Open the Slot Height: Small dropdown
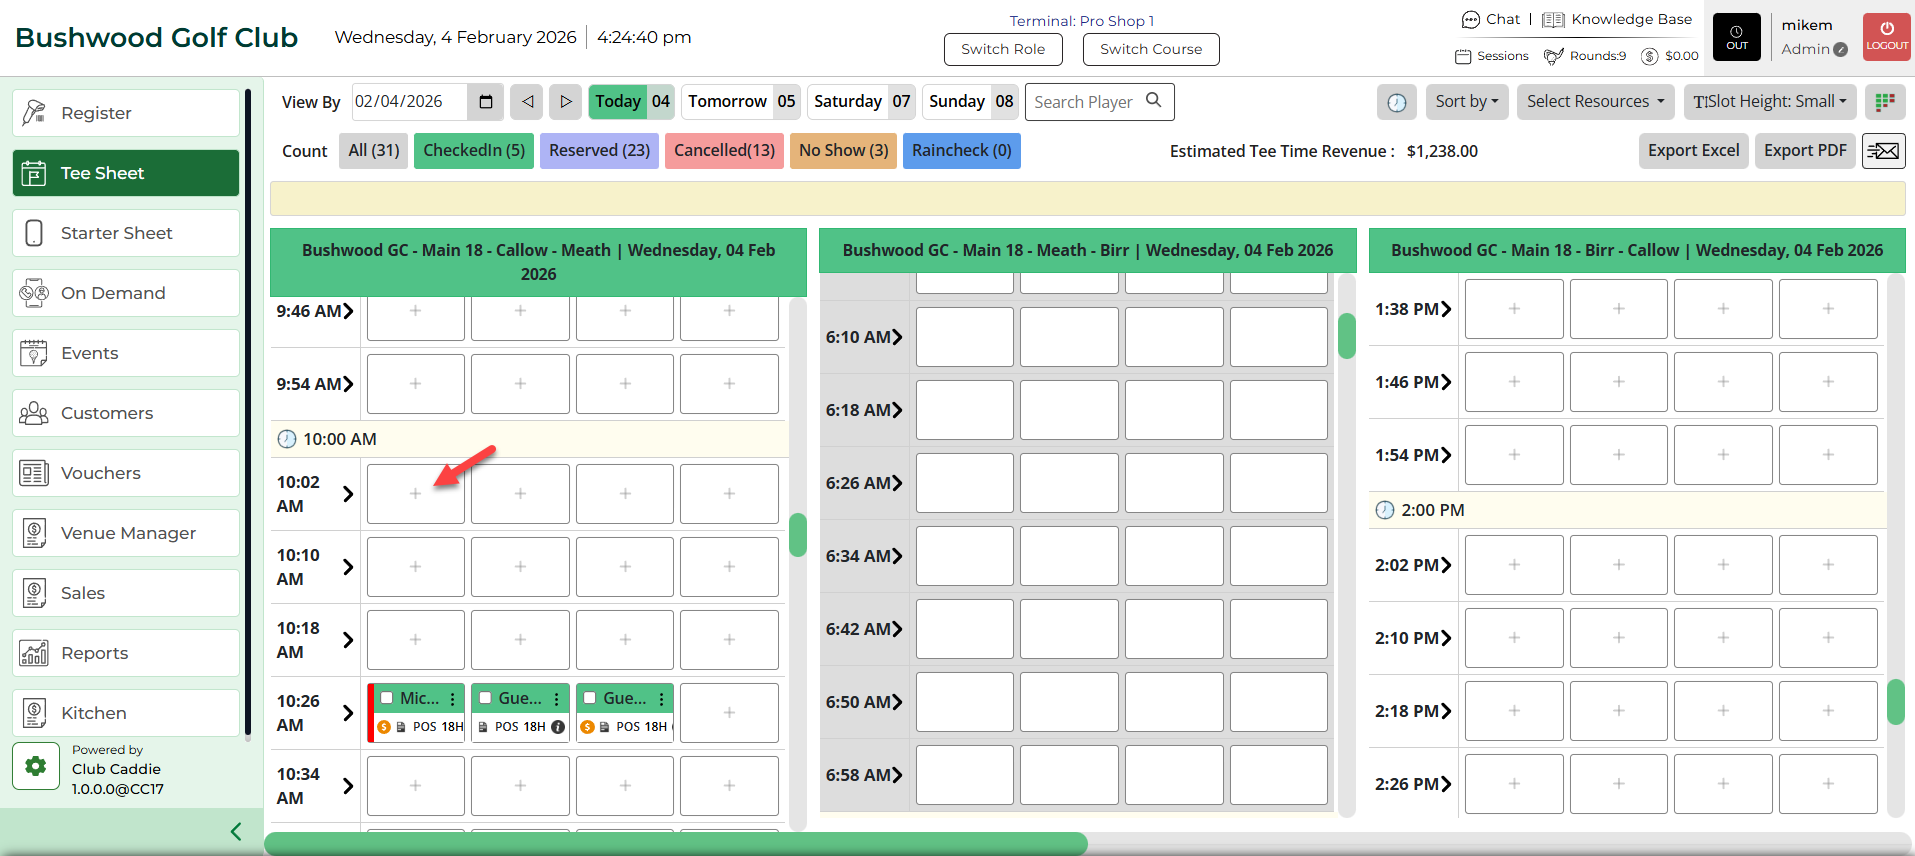The height and width of the screenshot is (856, 1915). click(x=1769, y=102)
